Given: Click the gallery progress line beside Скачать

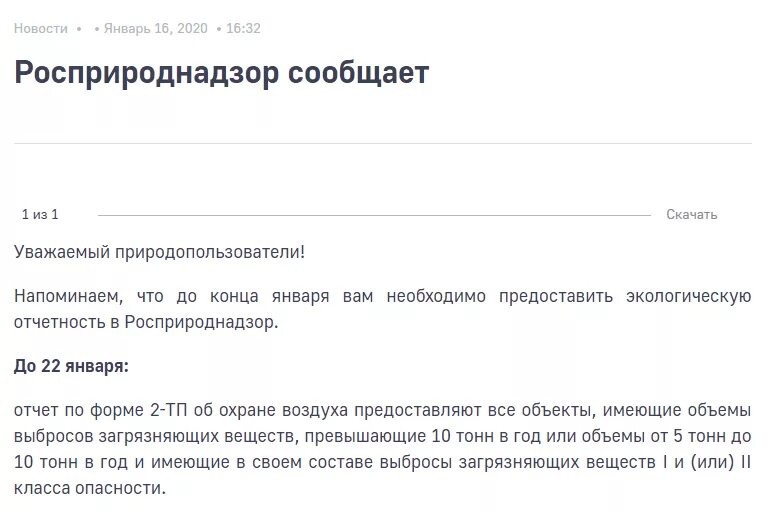Looking at the screenshot, I should coord(374,215).
